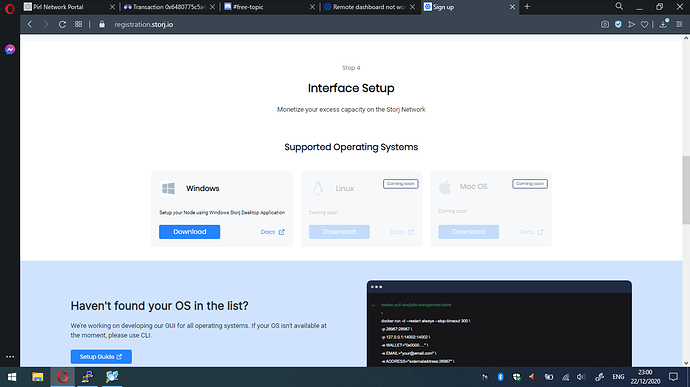Click the Bluetooth tray icon
Viewport: 690px width, 387px height.
pos(500,377)
